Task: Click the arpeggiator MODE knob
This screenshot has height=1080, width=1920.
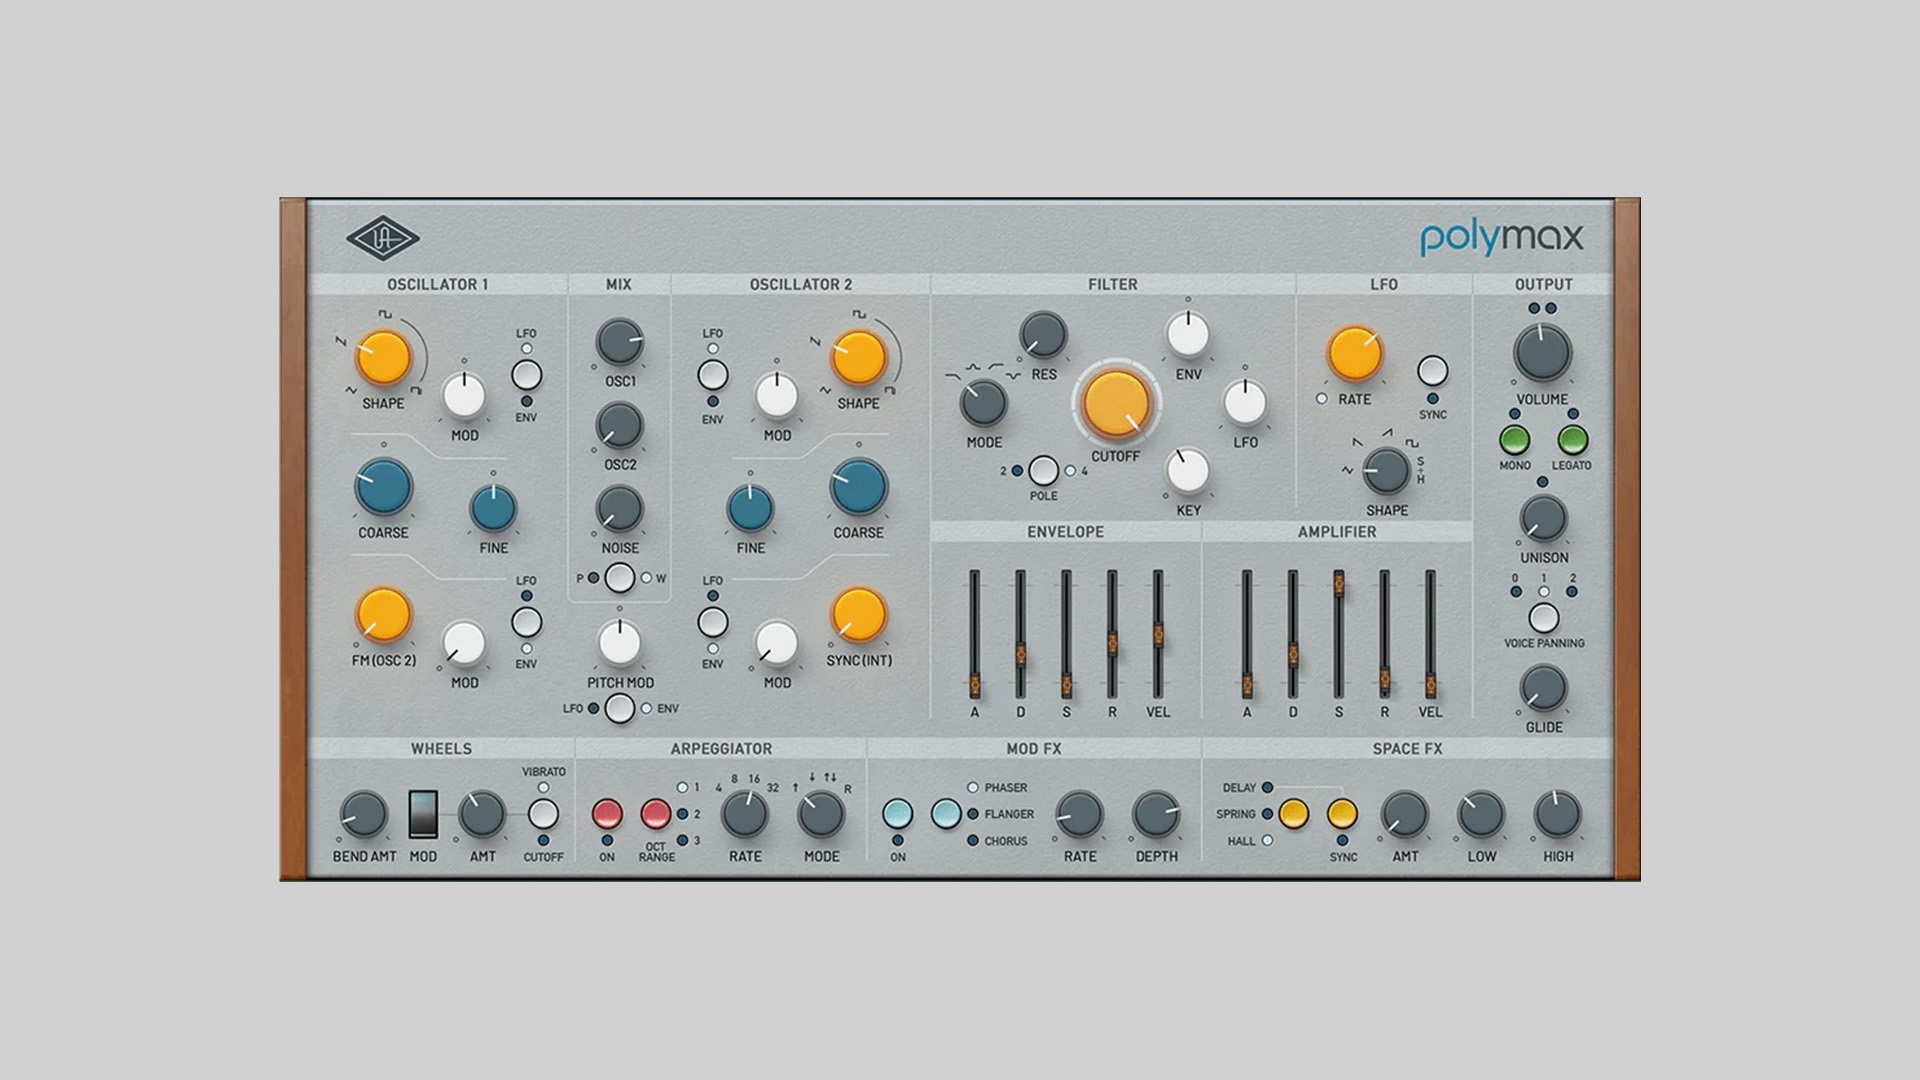Action: 821,814
